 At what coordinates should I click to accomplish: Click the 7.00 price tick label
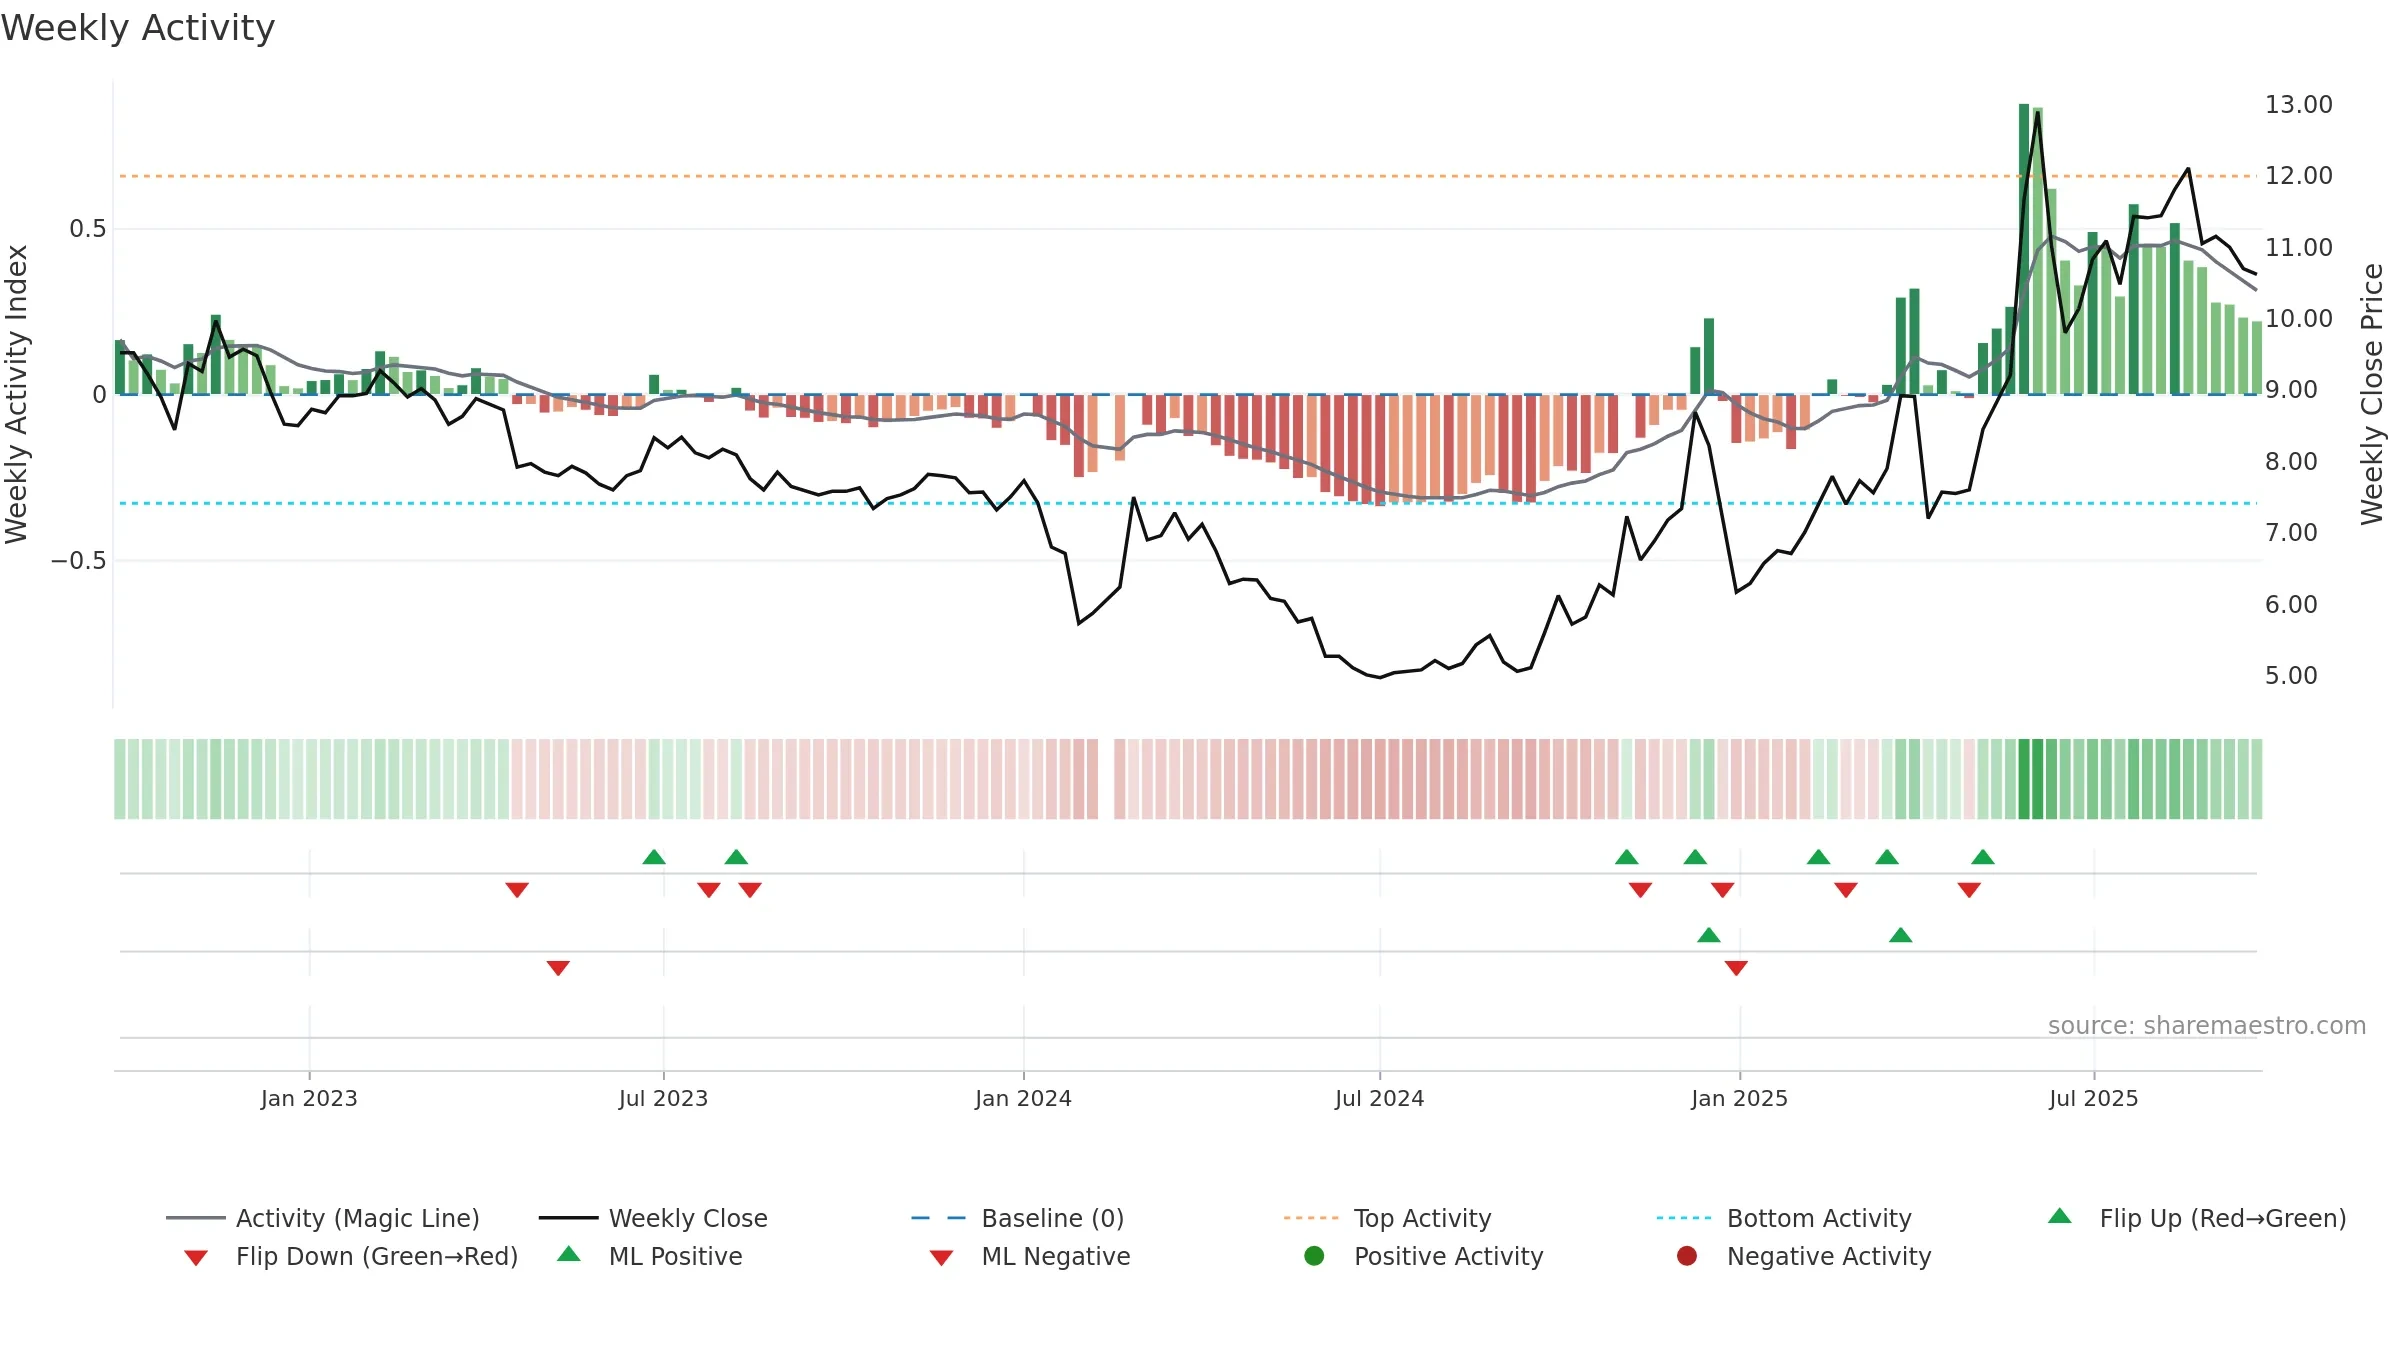click(2291, 532)
